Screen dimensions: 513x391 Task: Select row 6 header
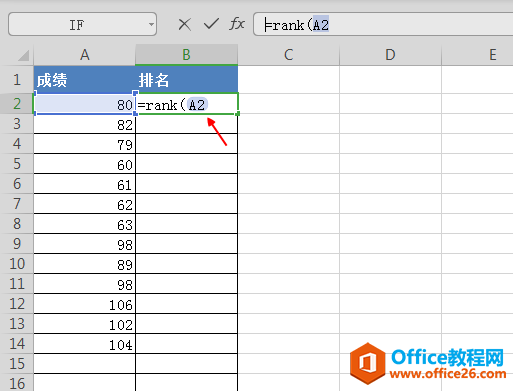17,184
